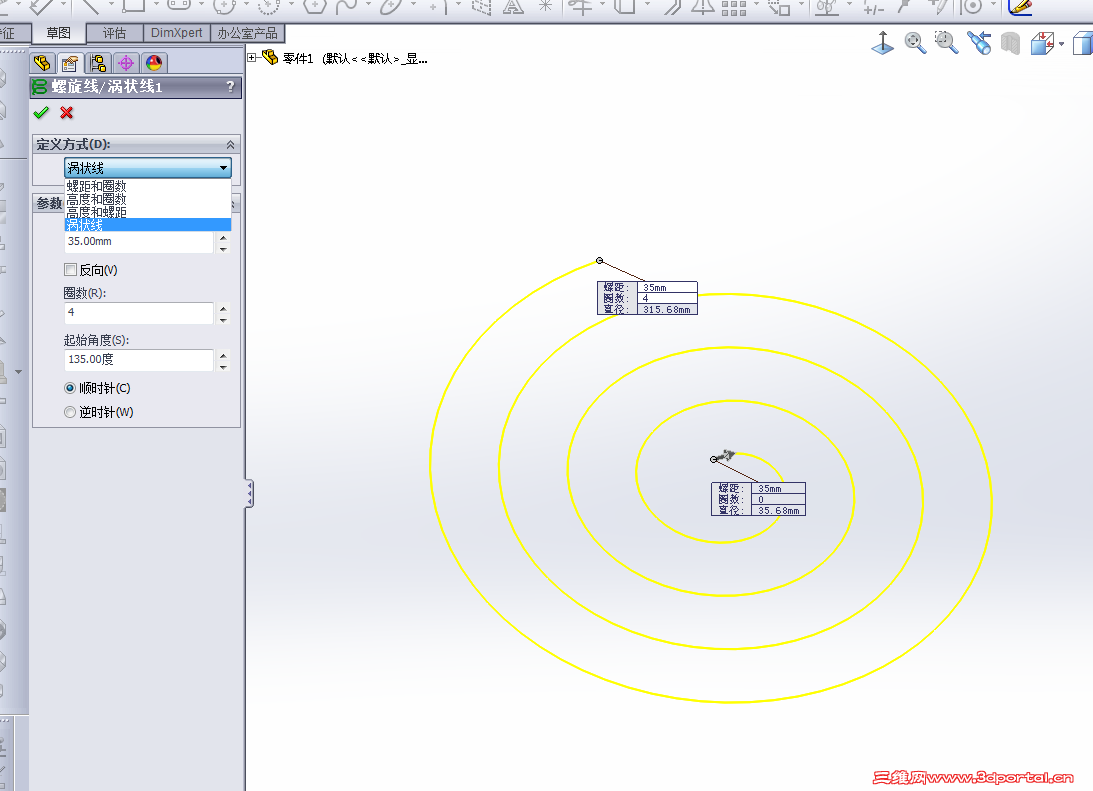Click the pitch field showing 35.00mm
Screen dimensions: 1093x791
point(139,242)
